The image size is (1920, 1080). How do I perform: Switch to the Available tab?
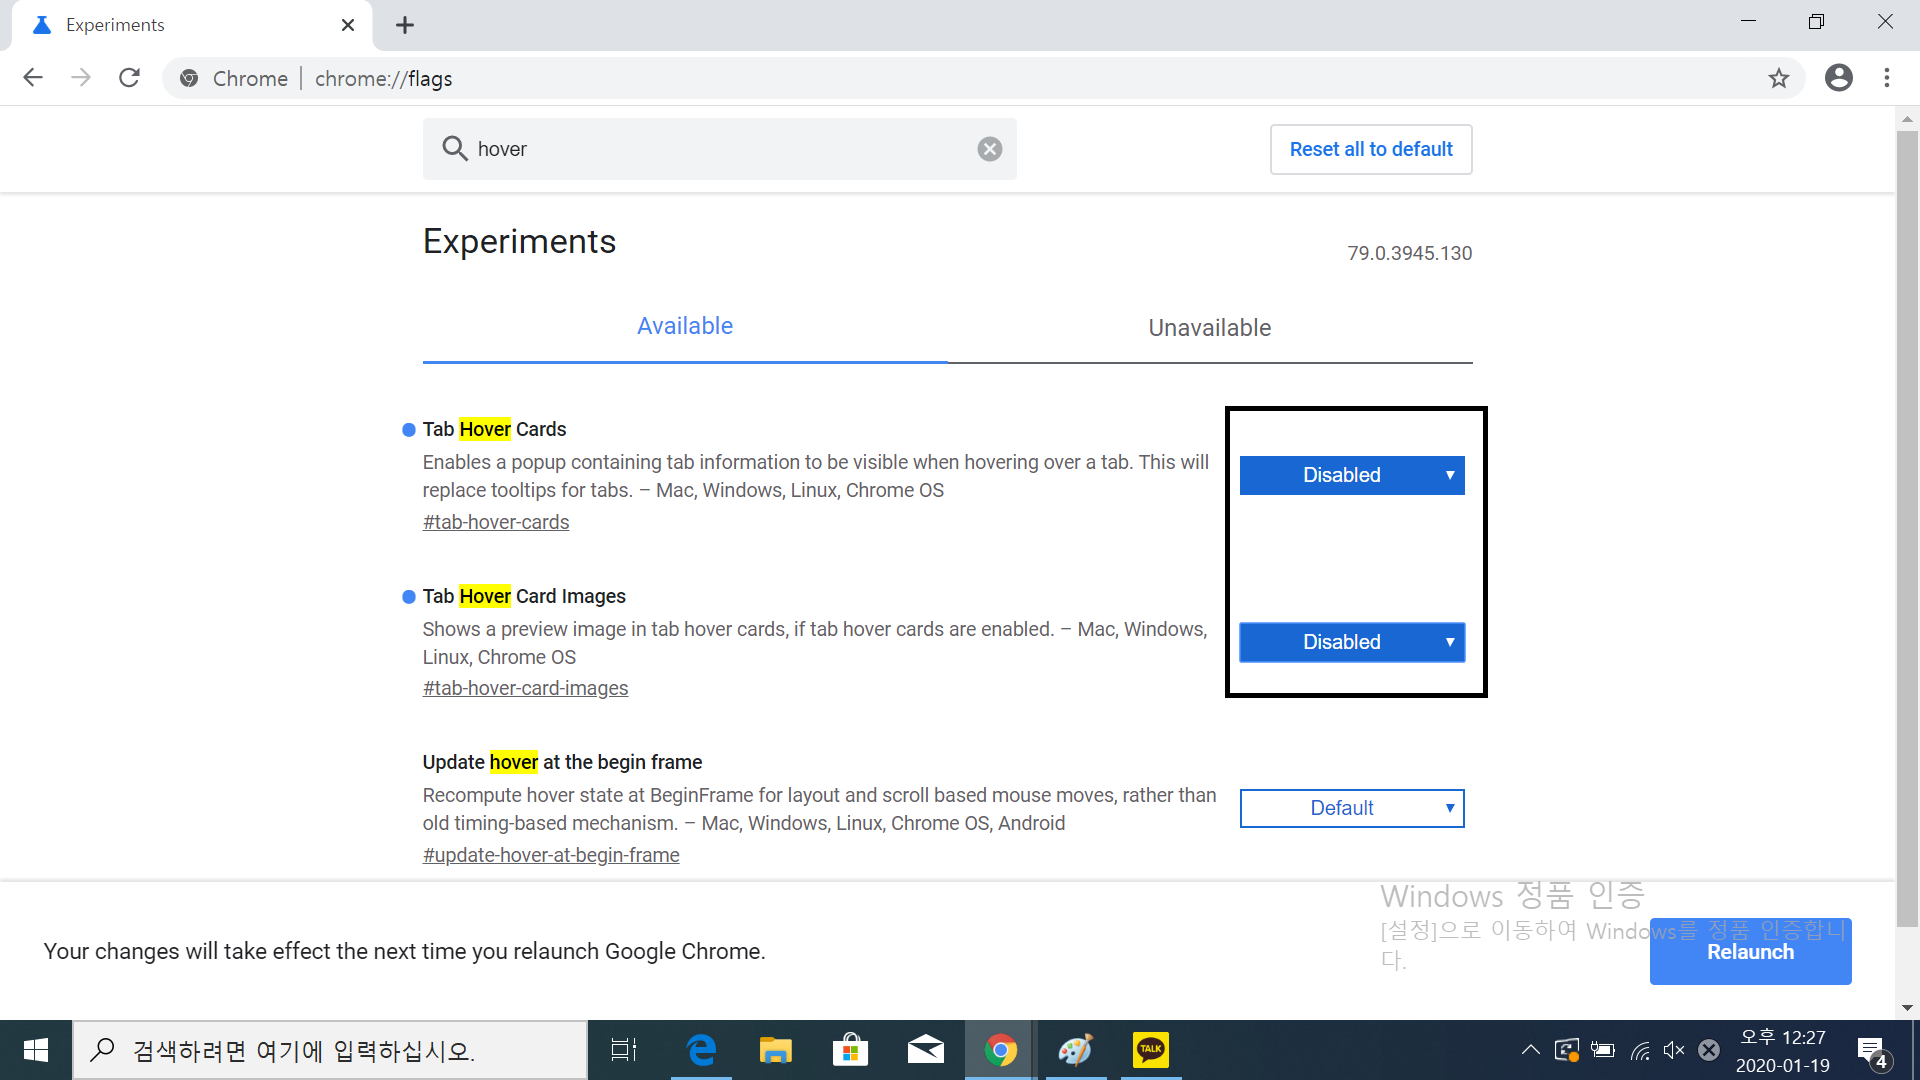pos(685,327)
